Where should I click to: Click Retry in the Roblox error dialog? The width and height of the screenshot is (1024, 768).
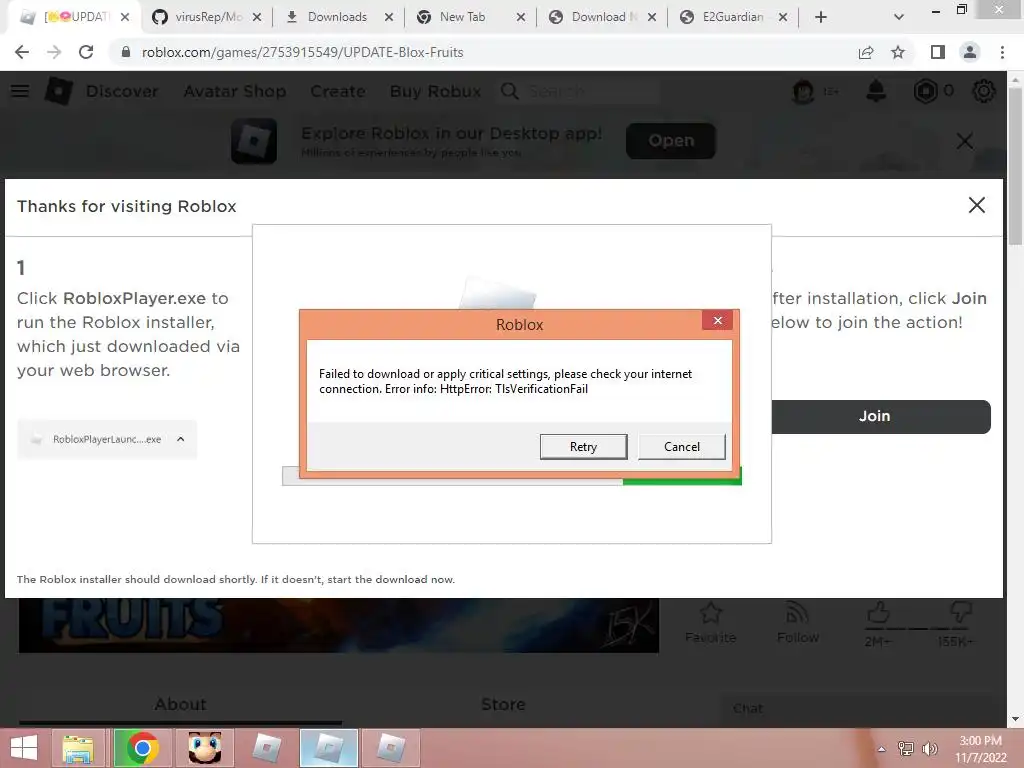pos(583,447)
